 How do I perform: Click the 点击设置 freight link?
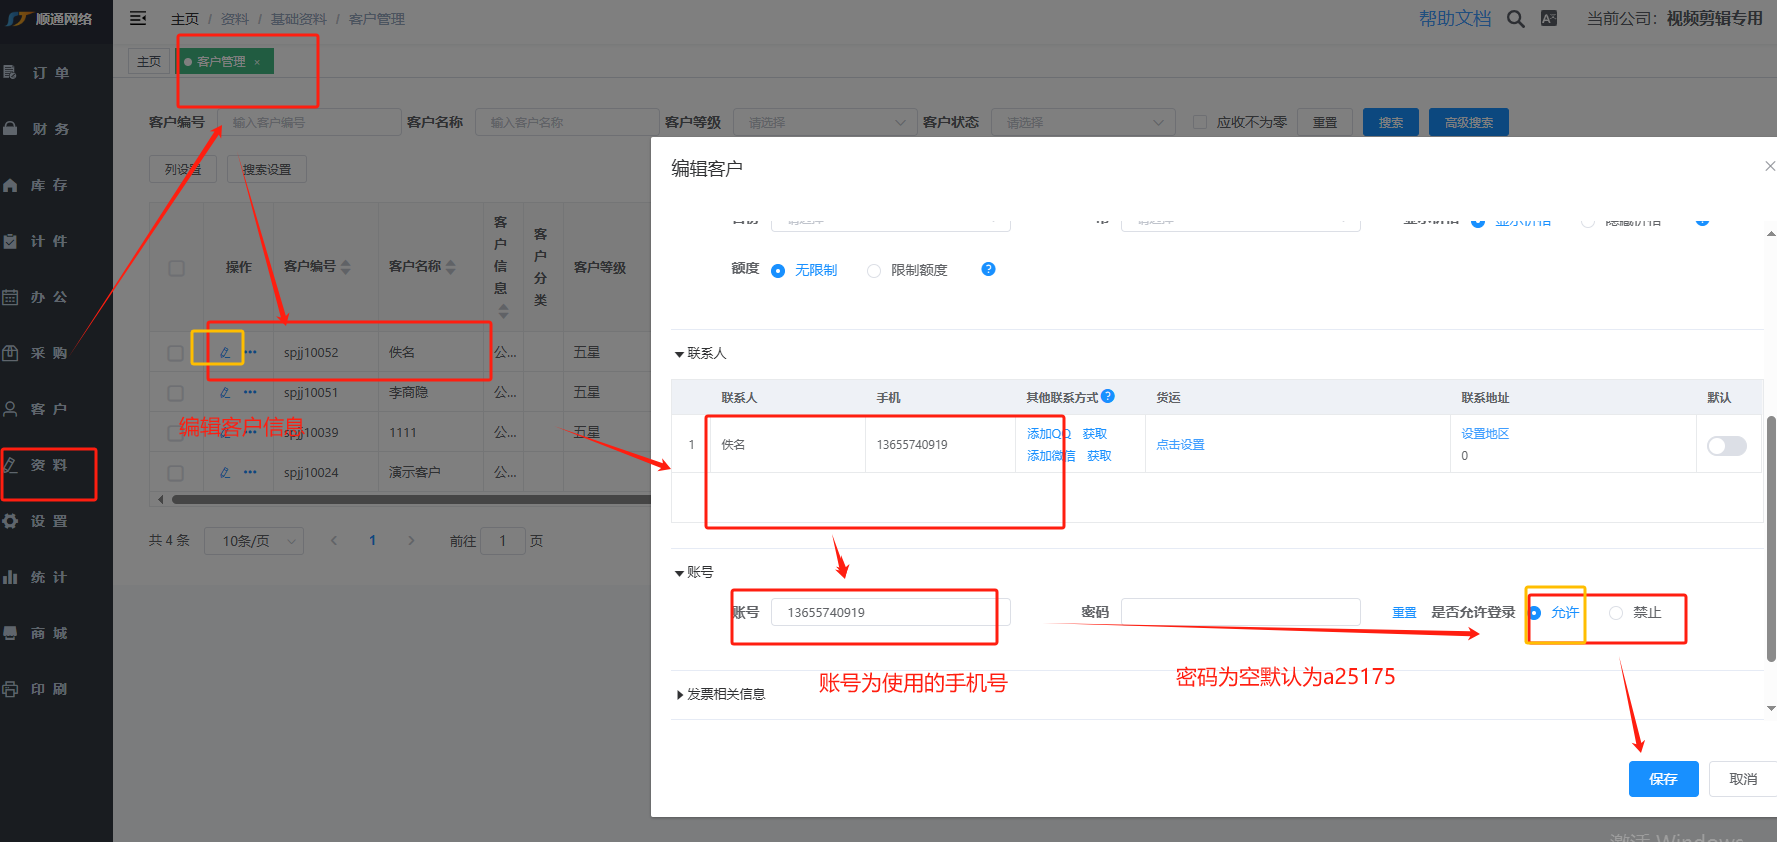(x=1181, y=445)
